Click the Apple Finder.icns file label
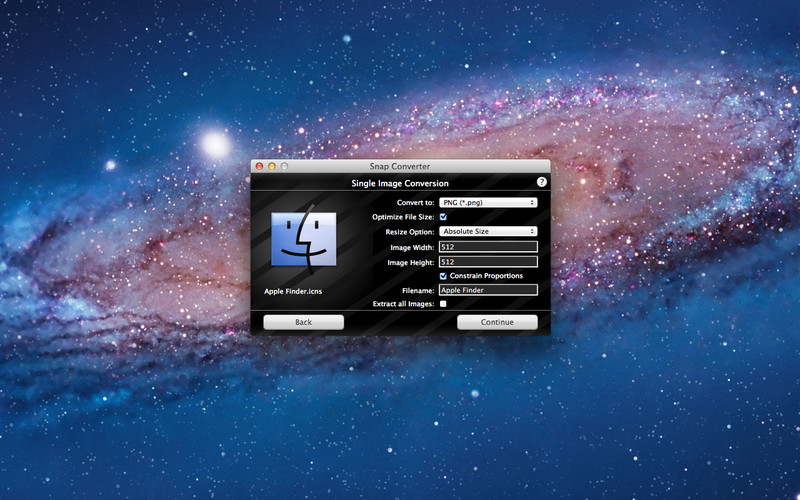Screen dimensions: 800x500 click(293, 292)
